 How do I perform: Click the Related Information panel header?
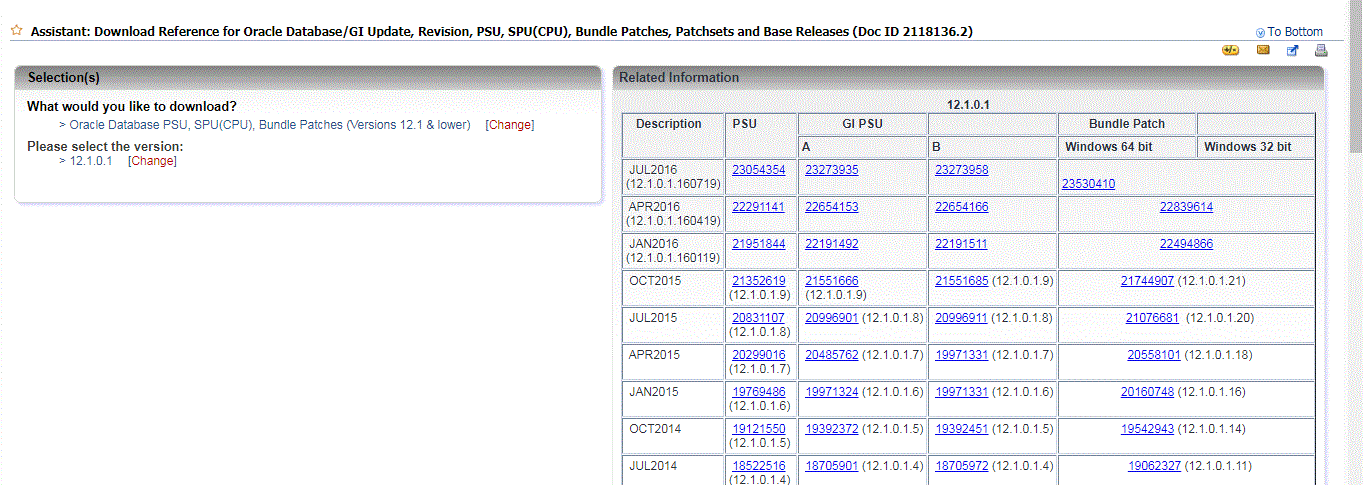coord(968,77)
